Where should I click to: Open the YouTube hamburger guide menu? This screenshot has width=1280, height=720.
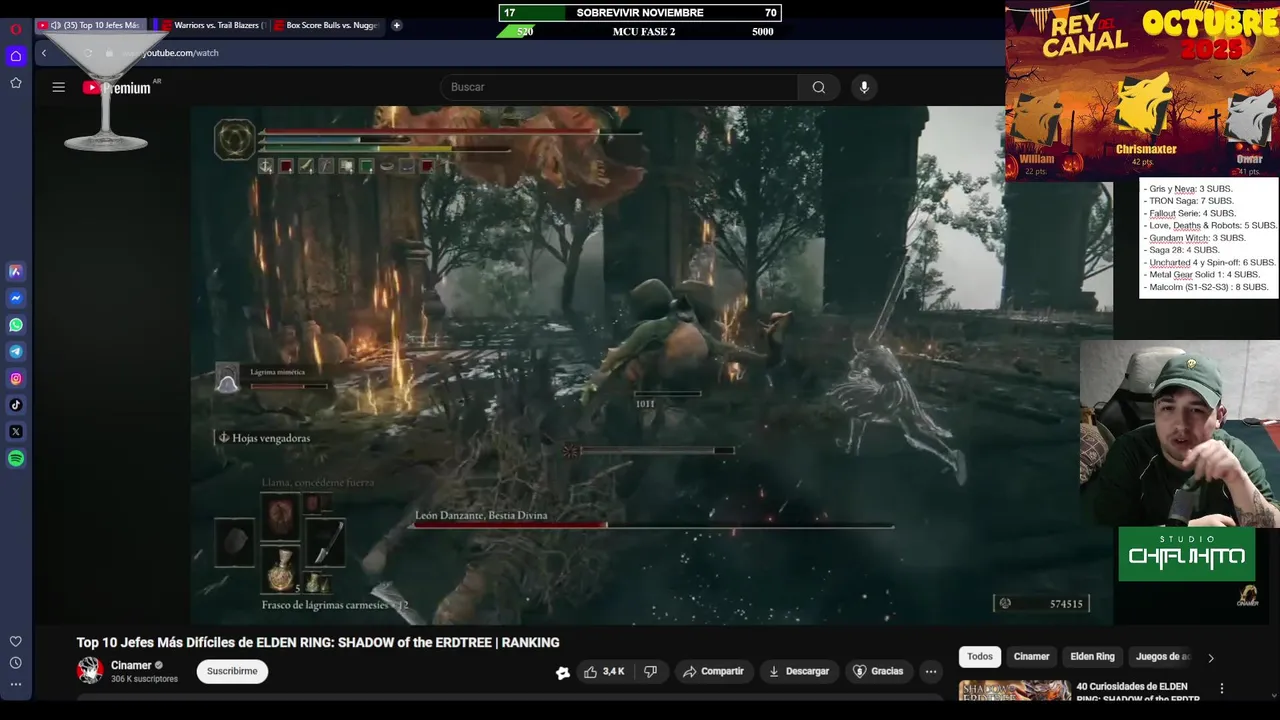[59, 87]
